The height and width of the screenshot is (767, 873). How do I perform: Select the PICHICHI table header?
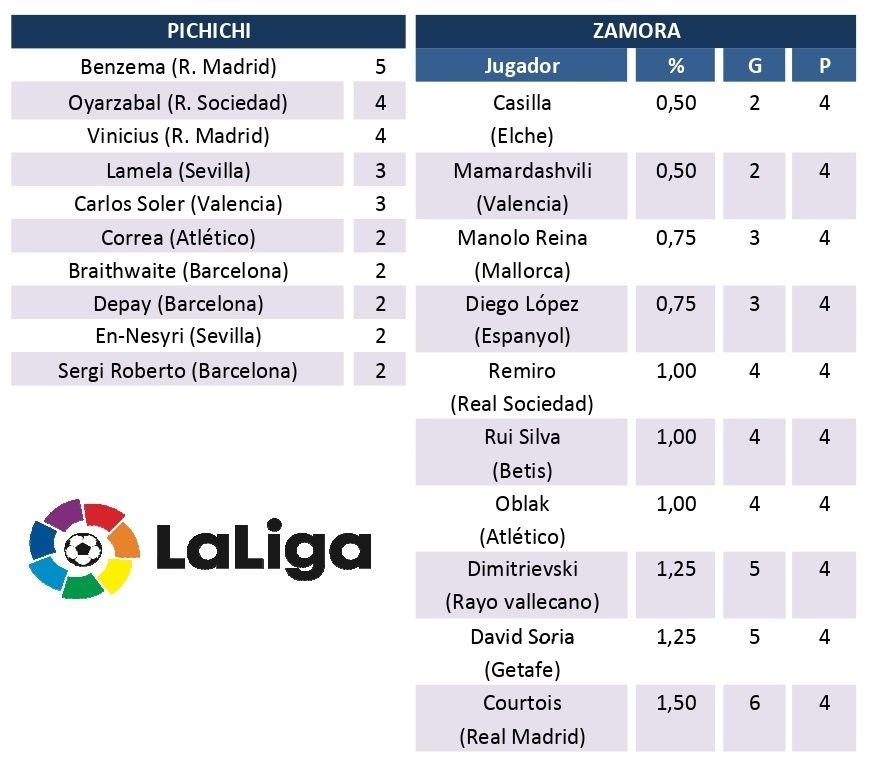tap(208, 31)
